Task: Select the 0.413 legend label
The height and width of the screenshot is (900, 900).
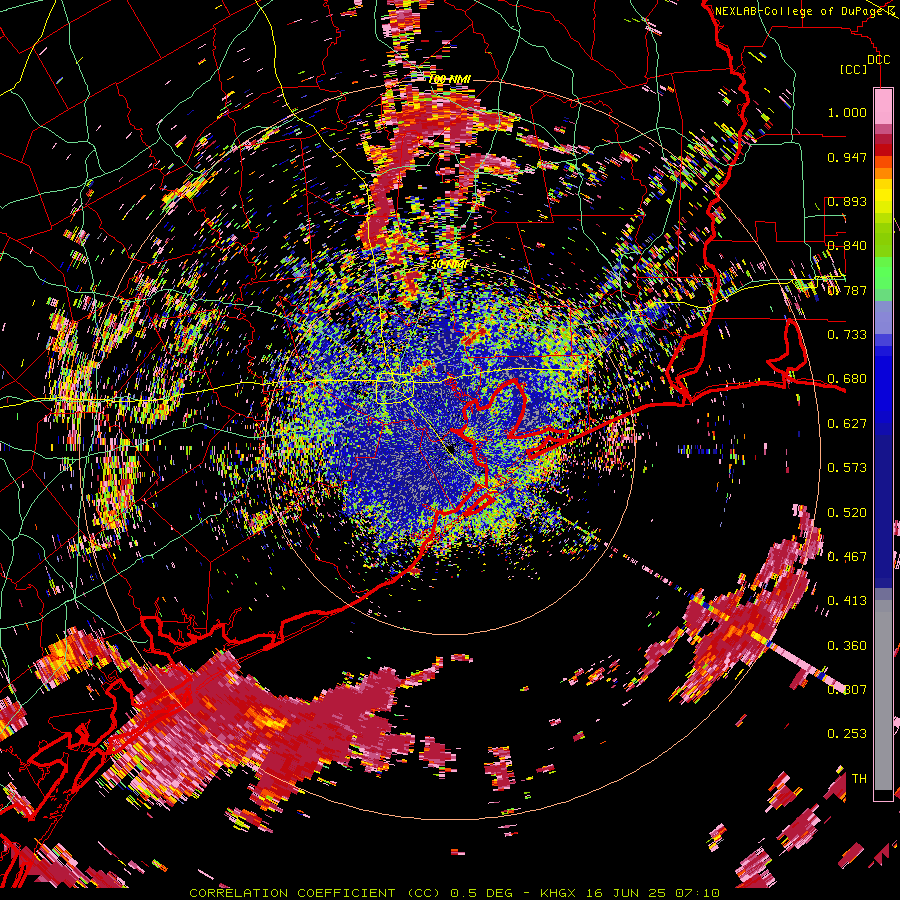Action: tap(847, 601)
